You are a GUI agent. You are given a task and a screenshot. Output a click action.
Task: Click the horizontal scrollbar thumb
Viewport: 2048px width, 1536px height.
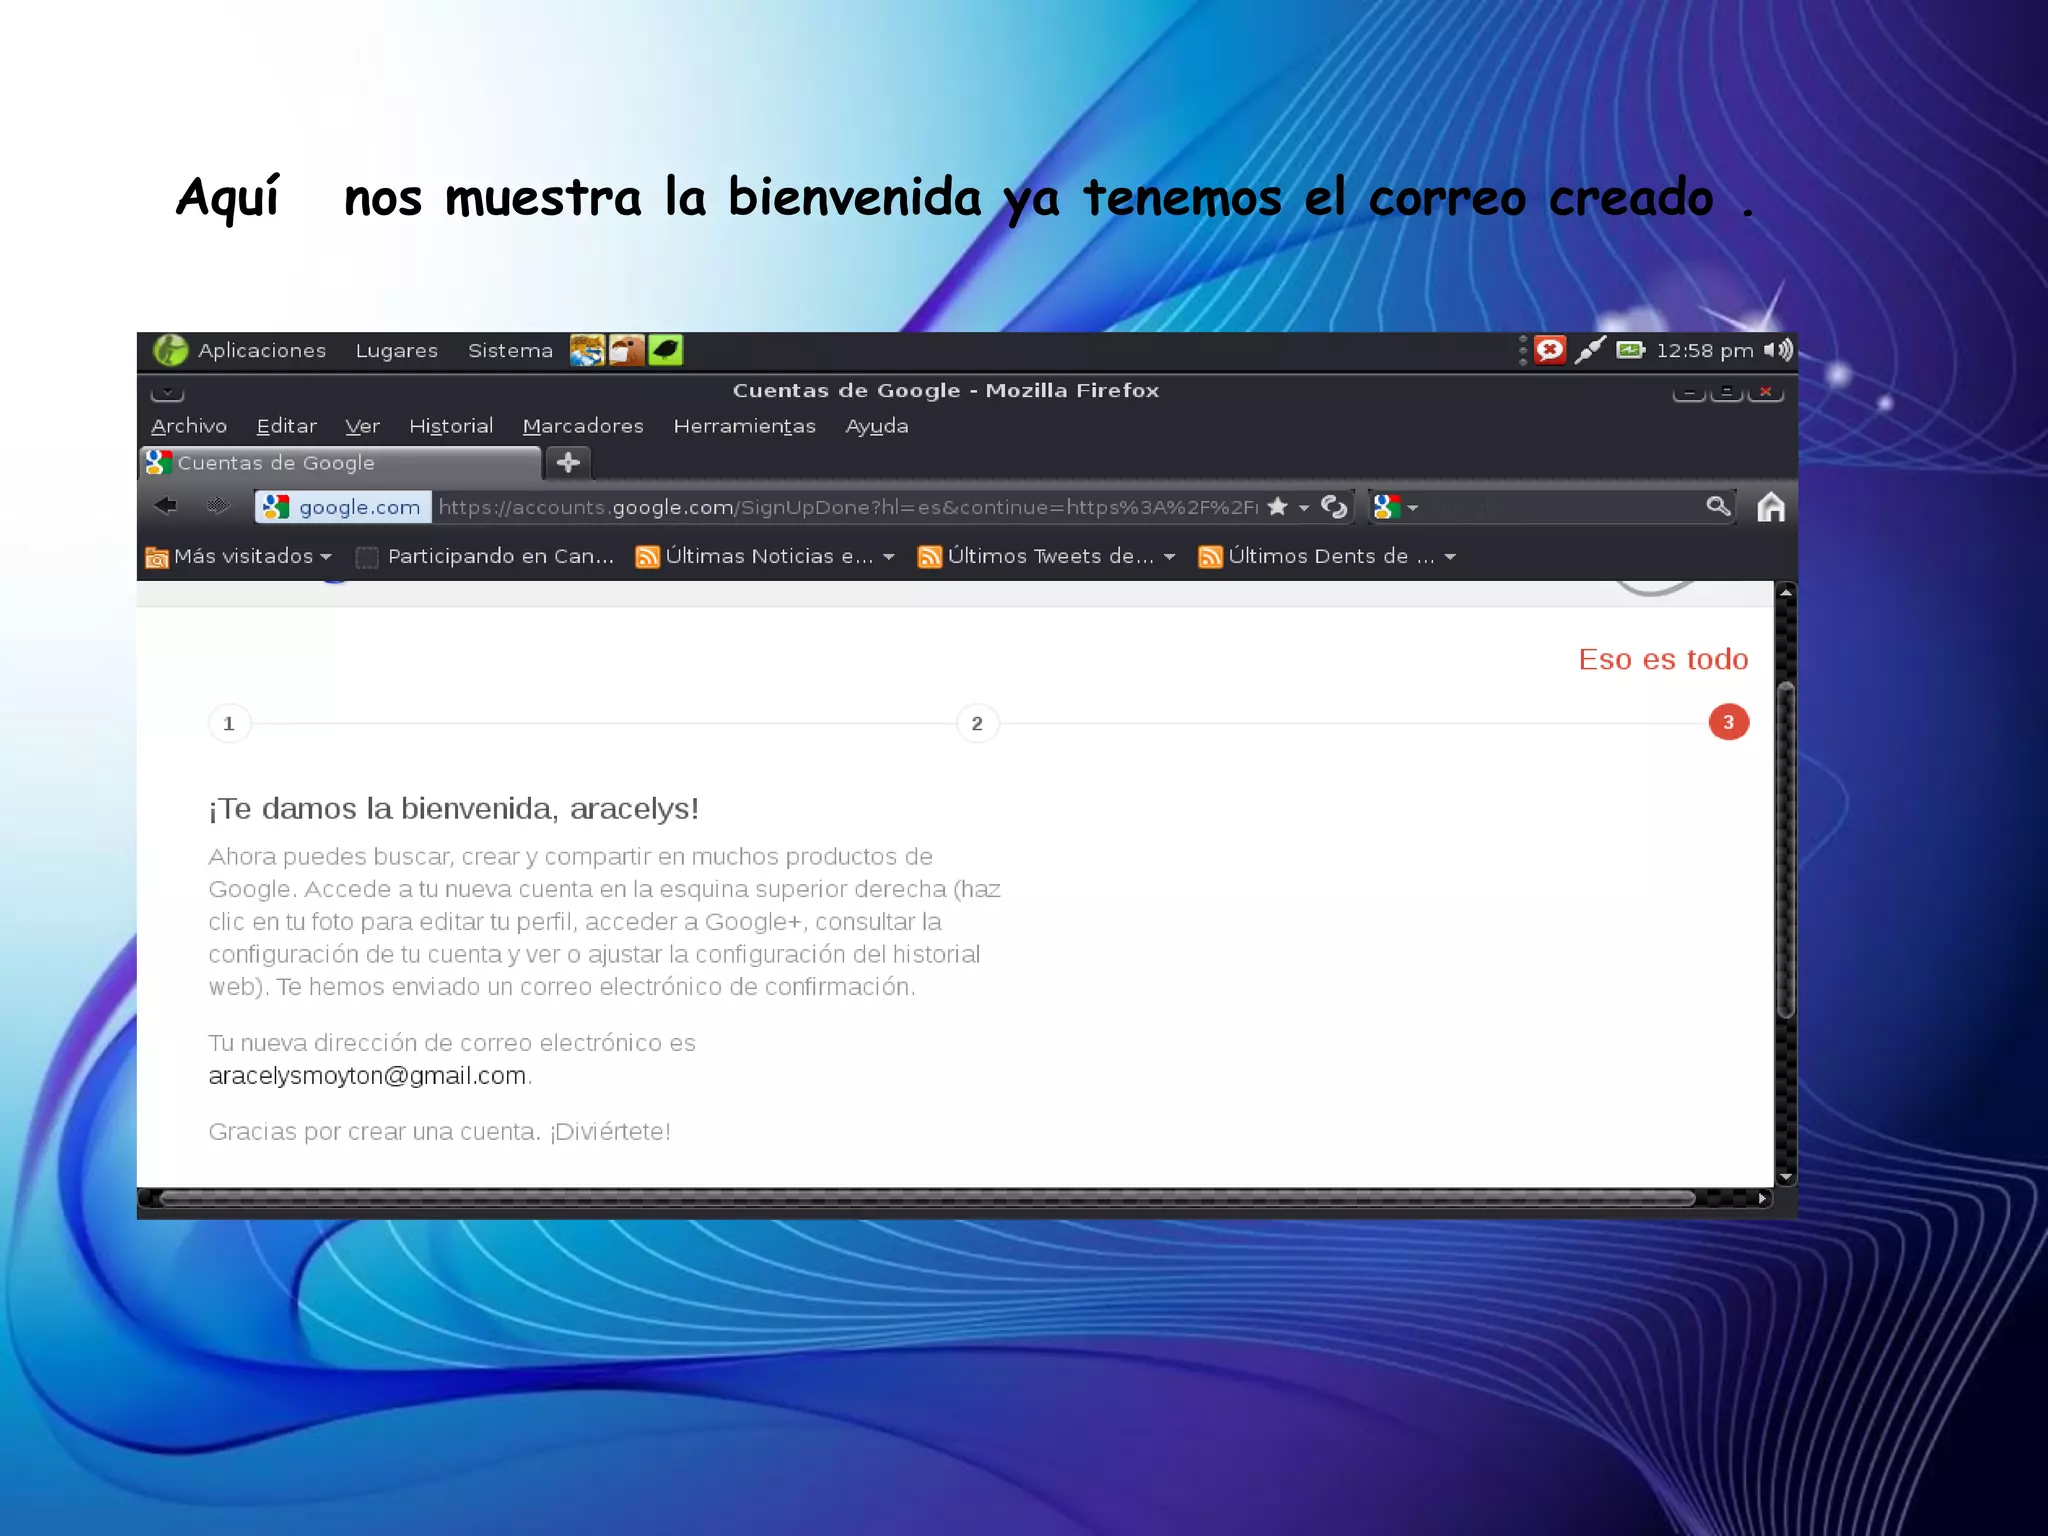[928, 1198]
